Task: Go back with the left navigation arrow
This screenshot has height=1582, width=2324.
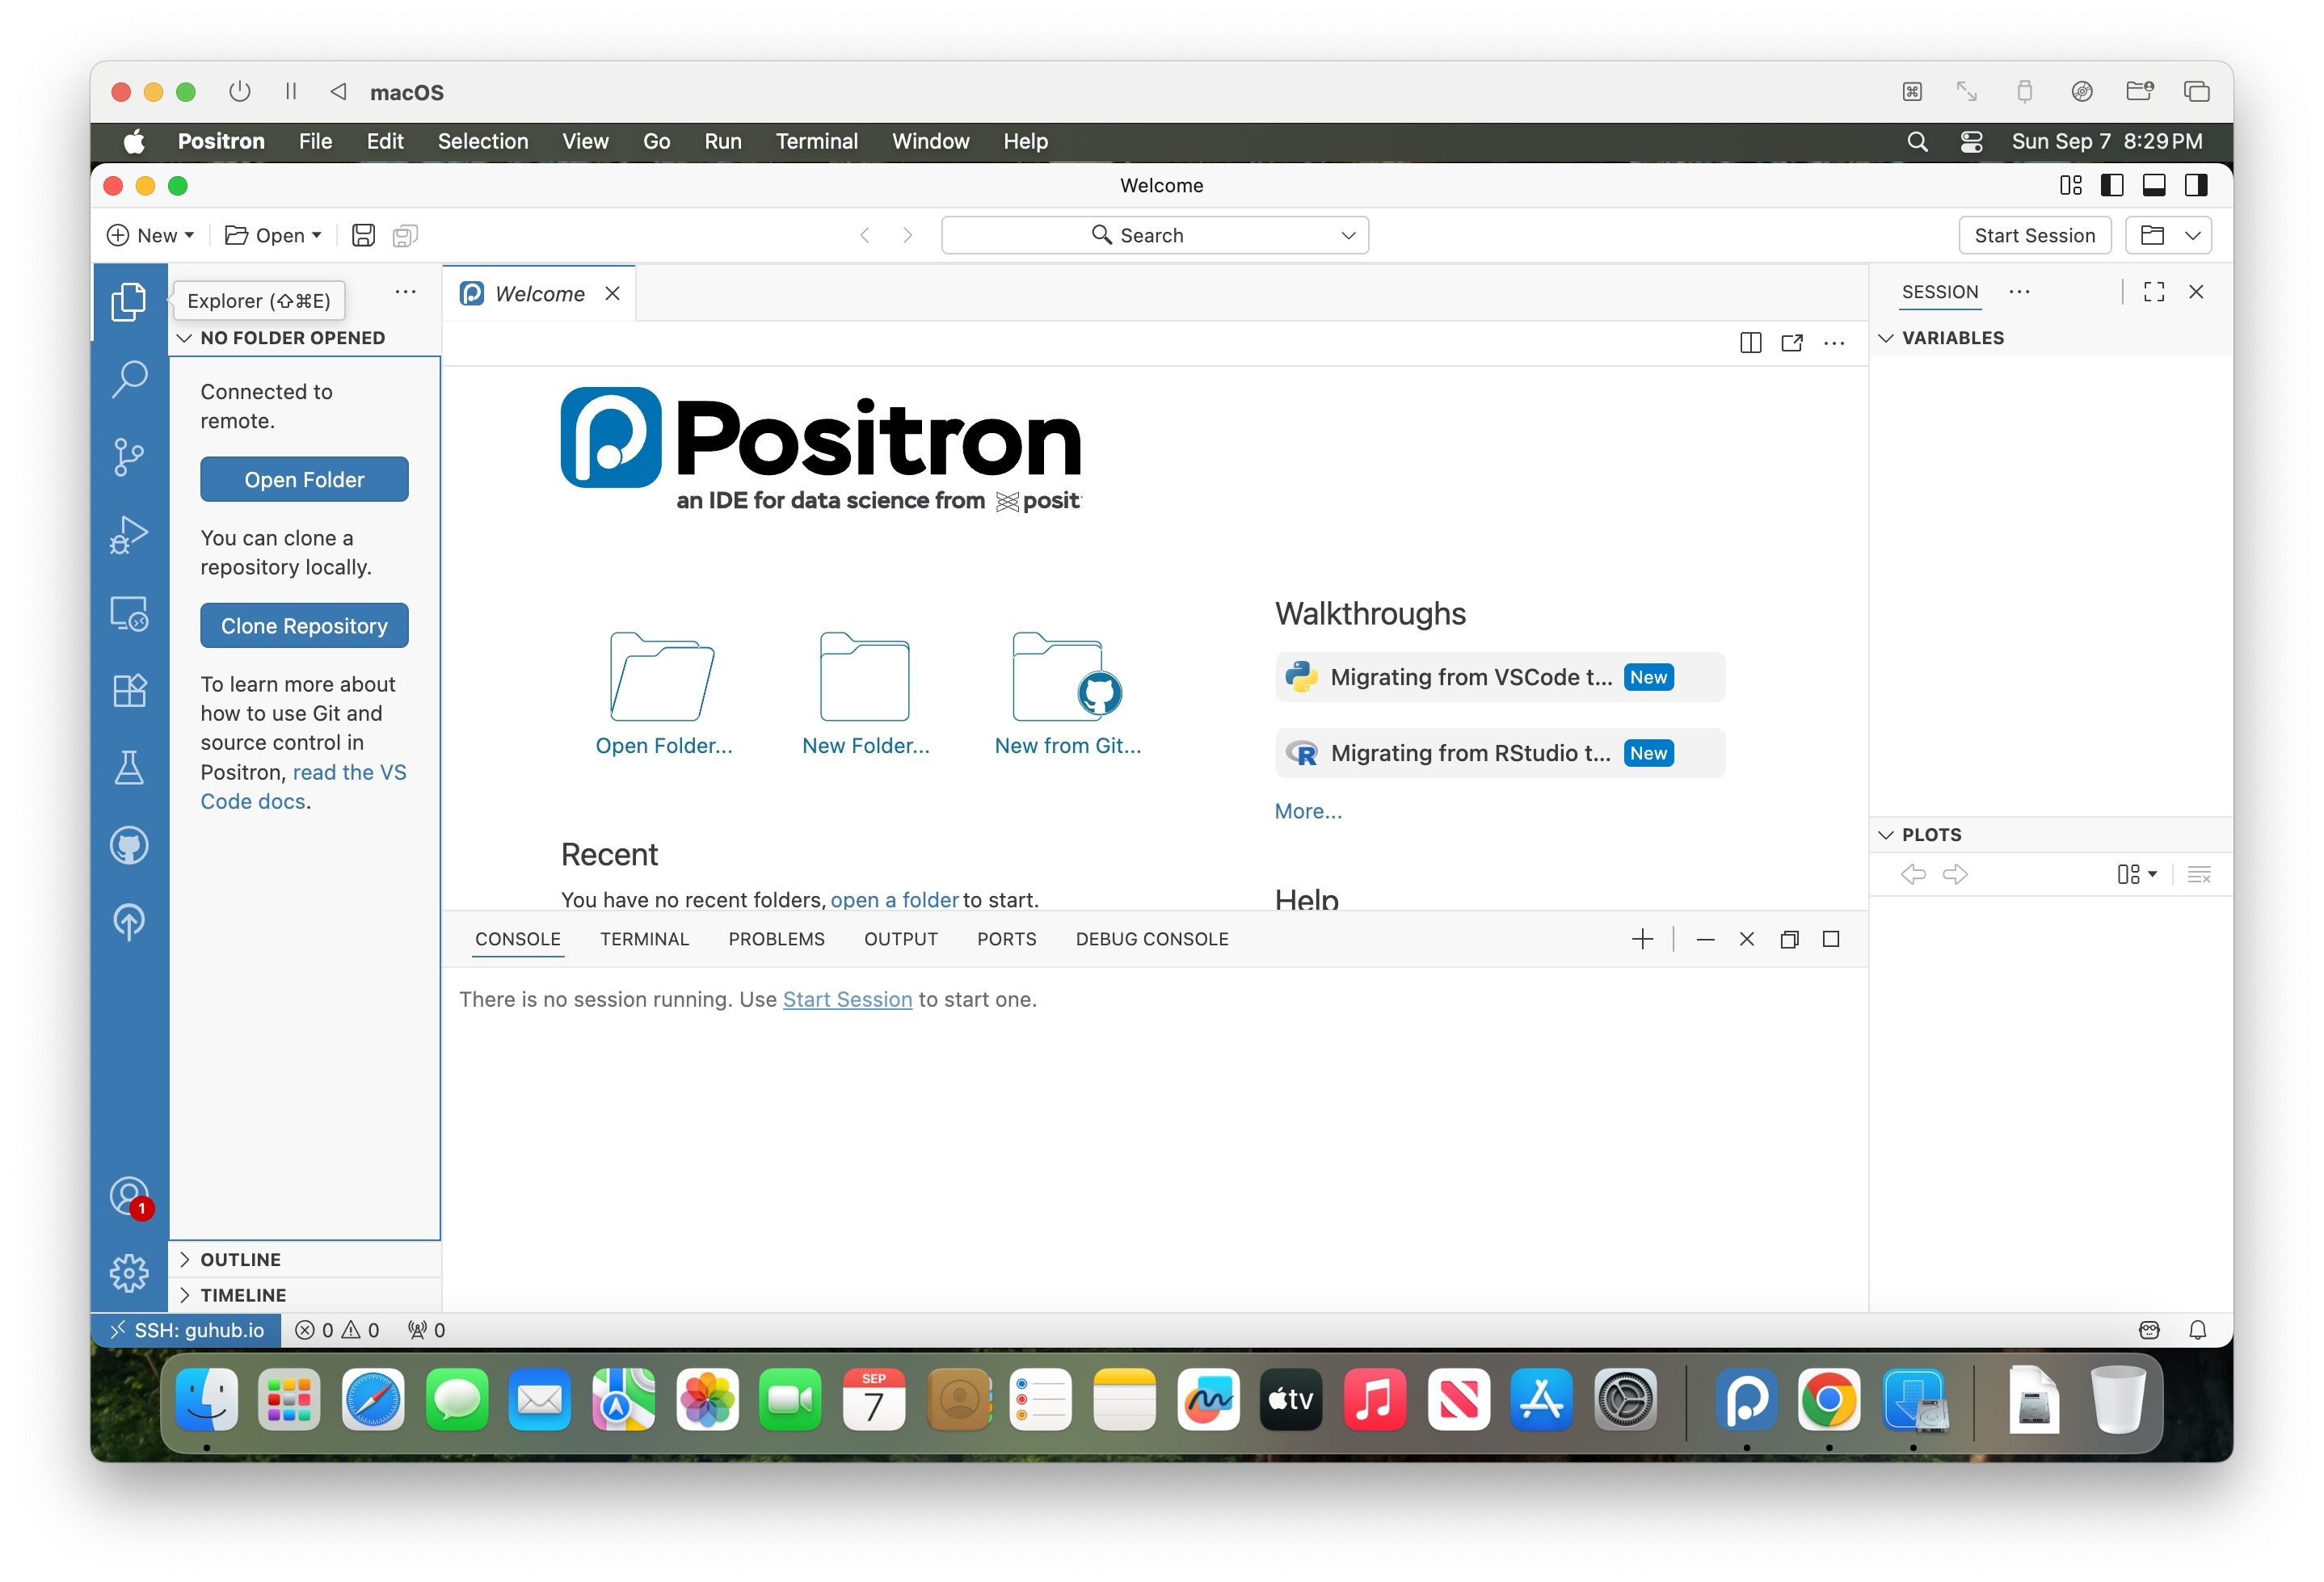Action: pos(865,235)
